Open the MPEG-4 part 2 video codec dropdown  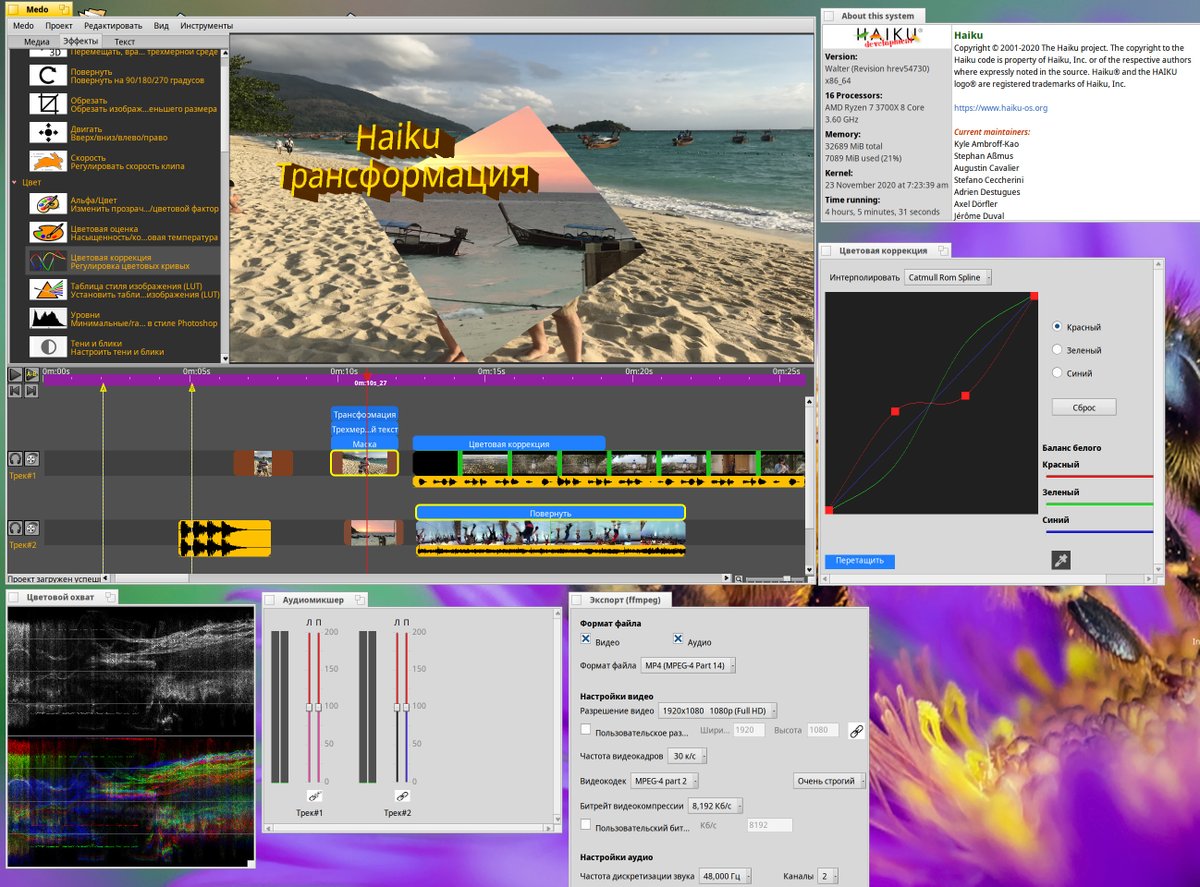665,781
